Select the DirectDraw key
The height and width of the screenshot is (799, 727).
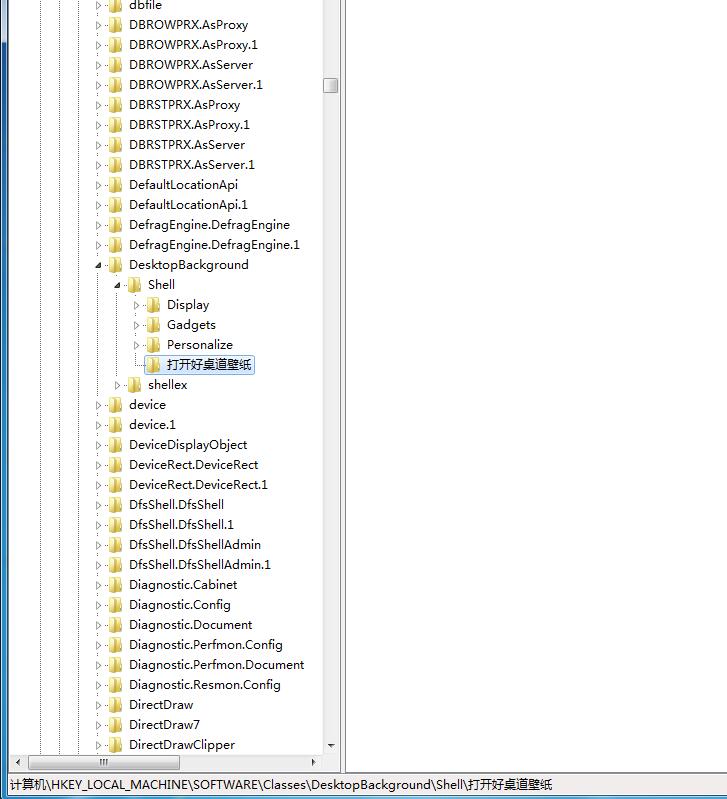pyautogui.click(x=161, y=705)
